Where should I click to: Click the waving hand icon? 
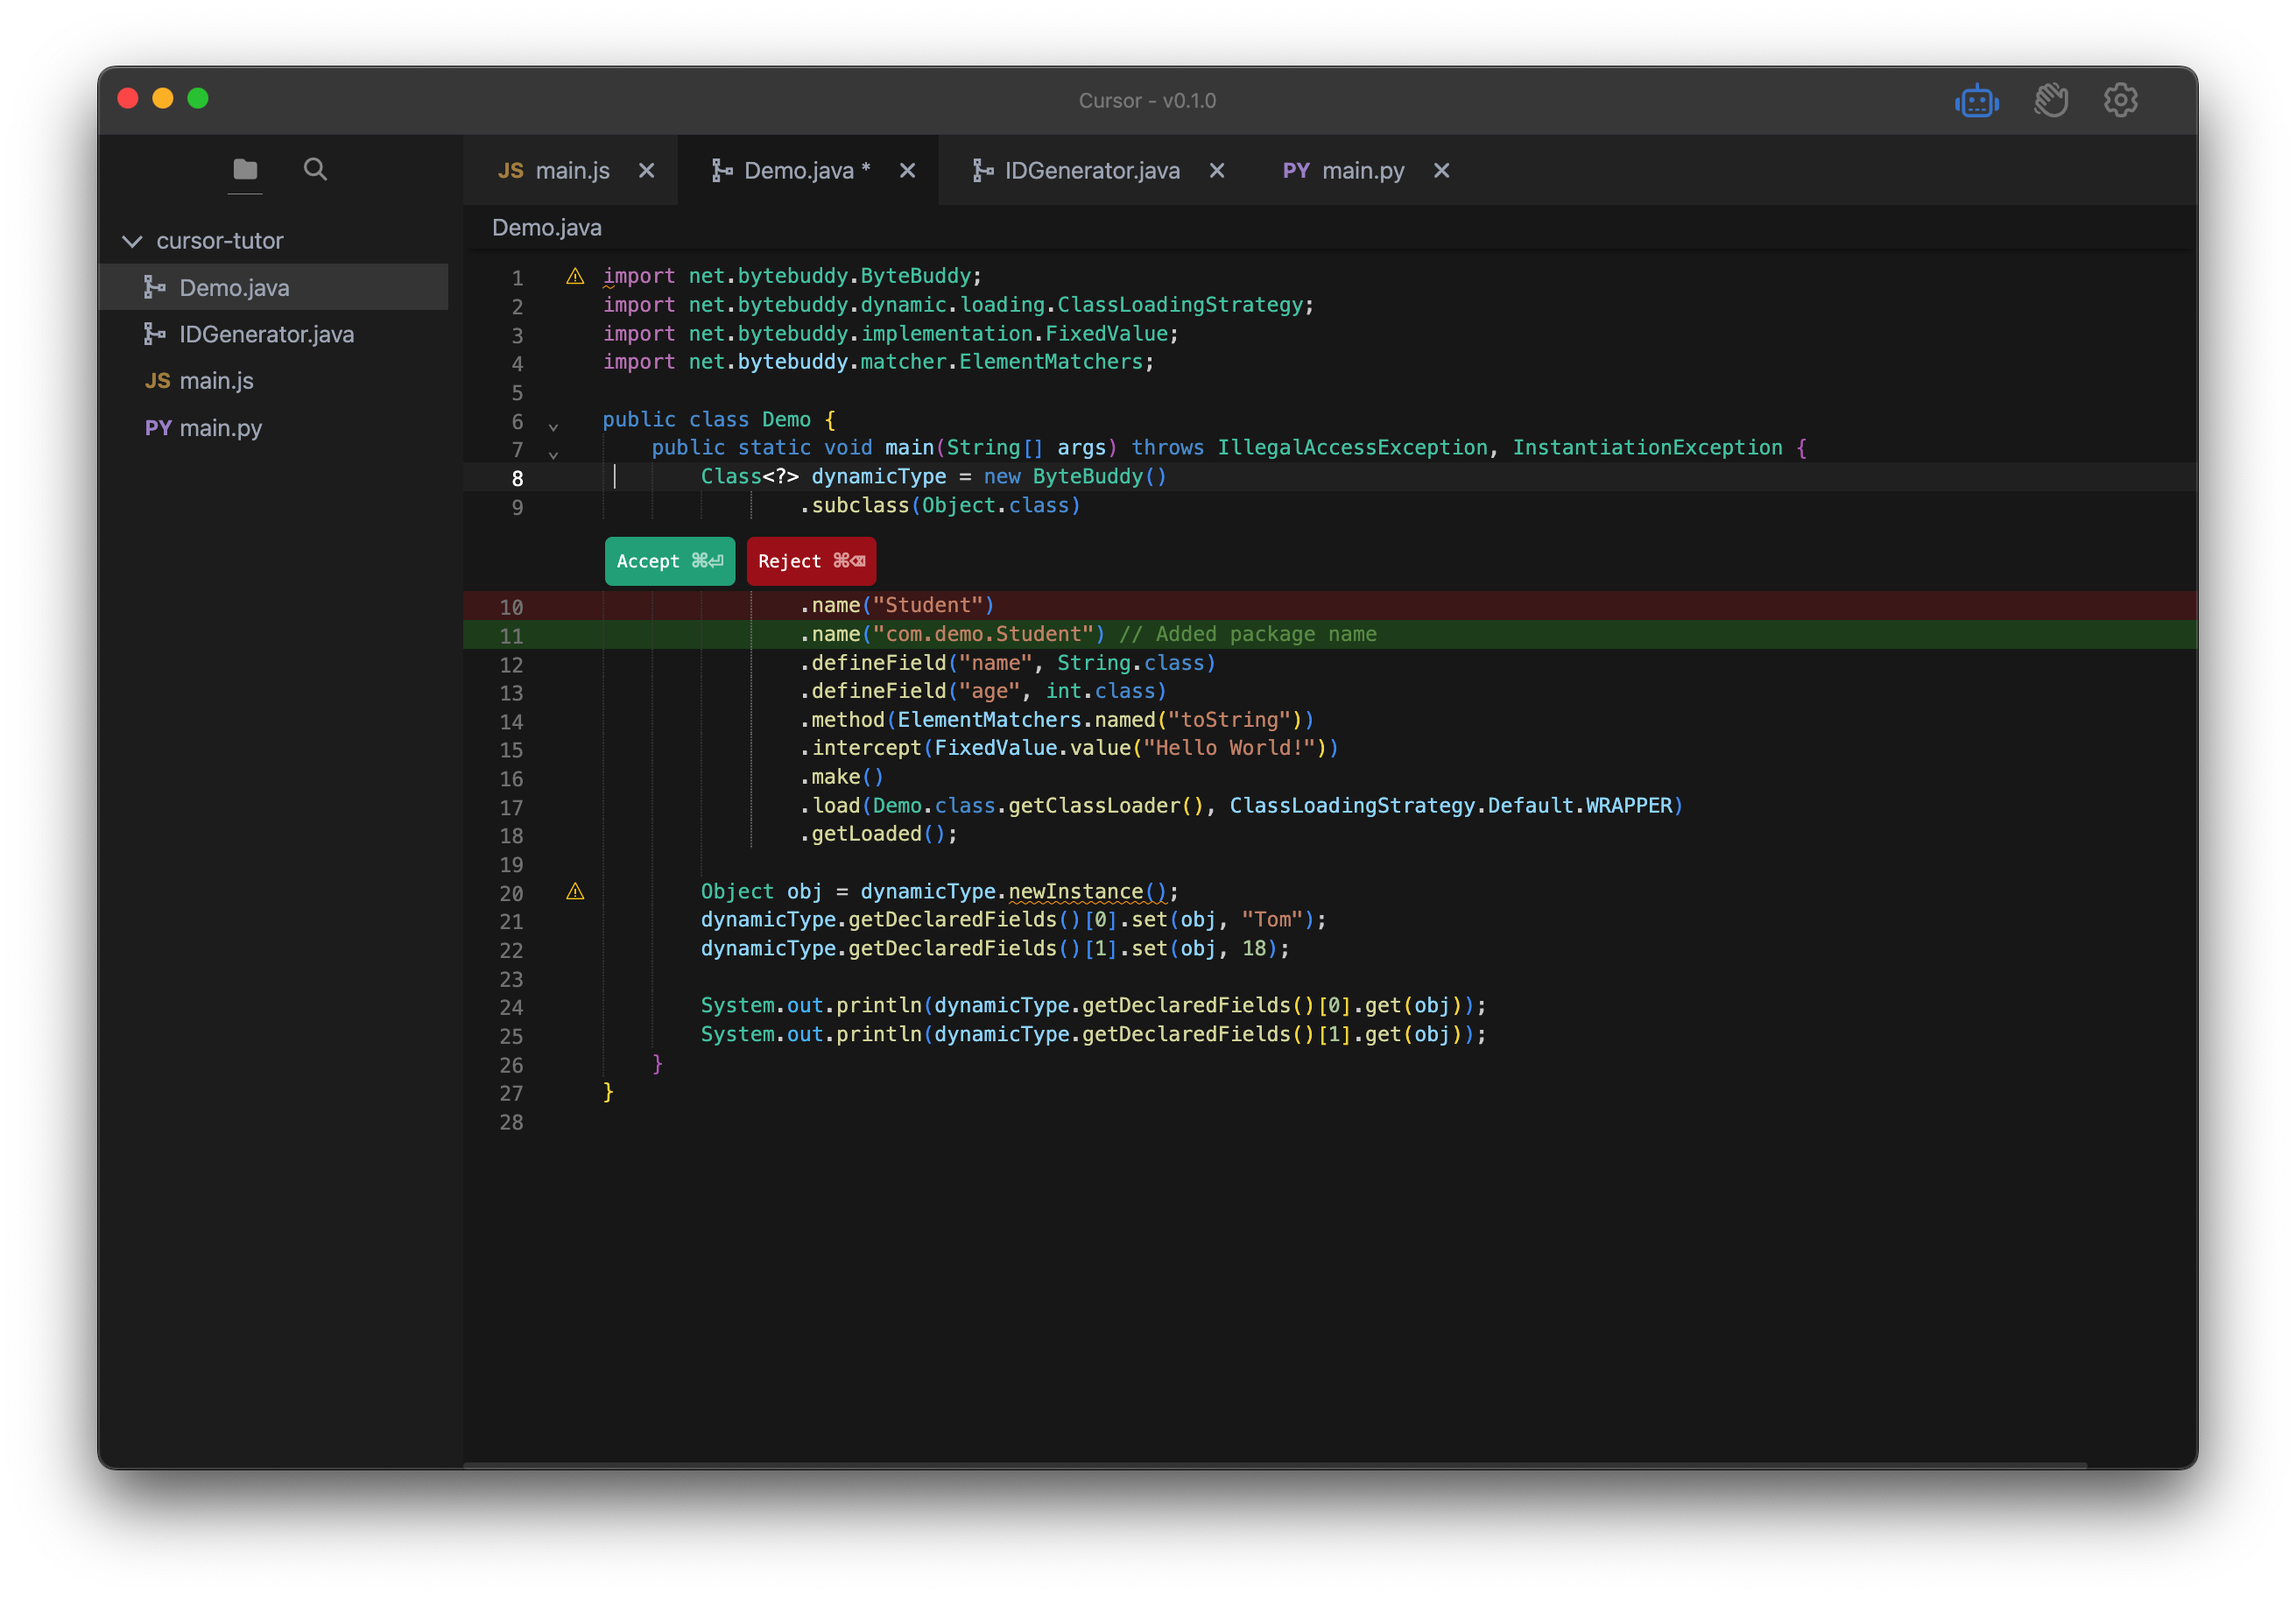2050,101
